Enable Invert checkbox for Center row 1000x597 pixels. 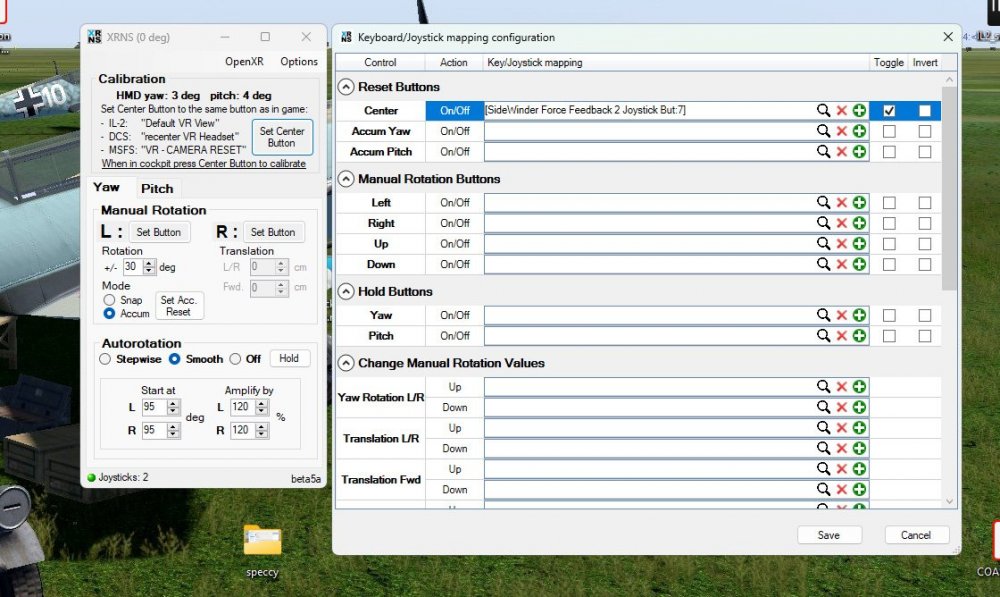[x=925, y=110]
